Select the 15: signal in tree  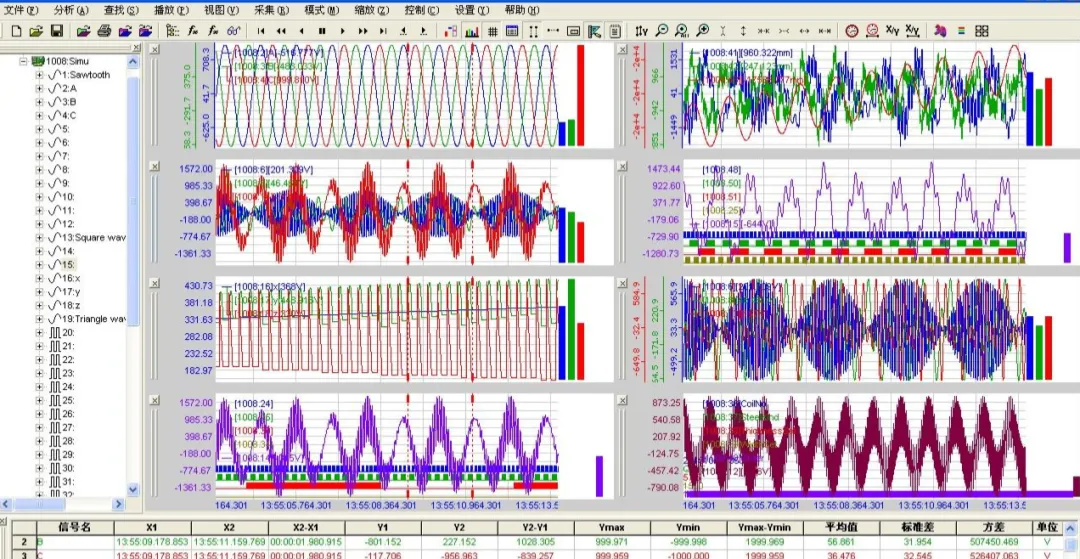tap(68, 264)
